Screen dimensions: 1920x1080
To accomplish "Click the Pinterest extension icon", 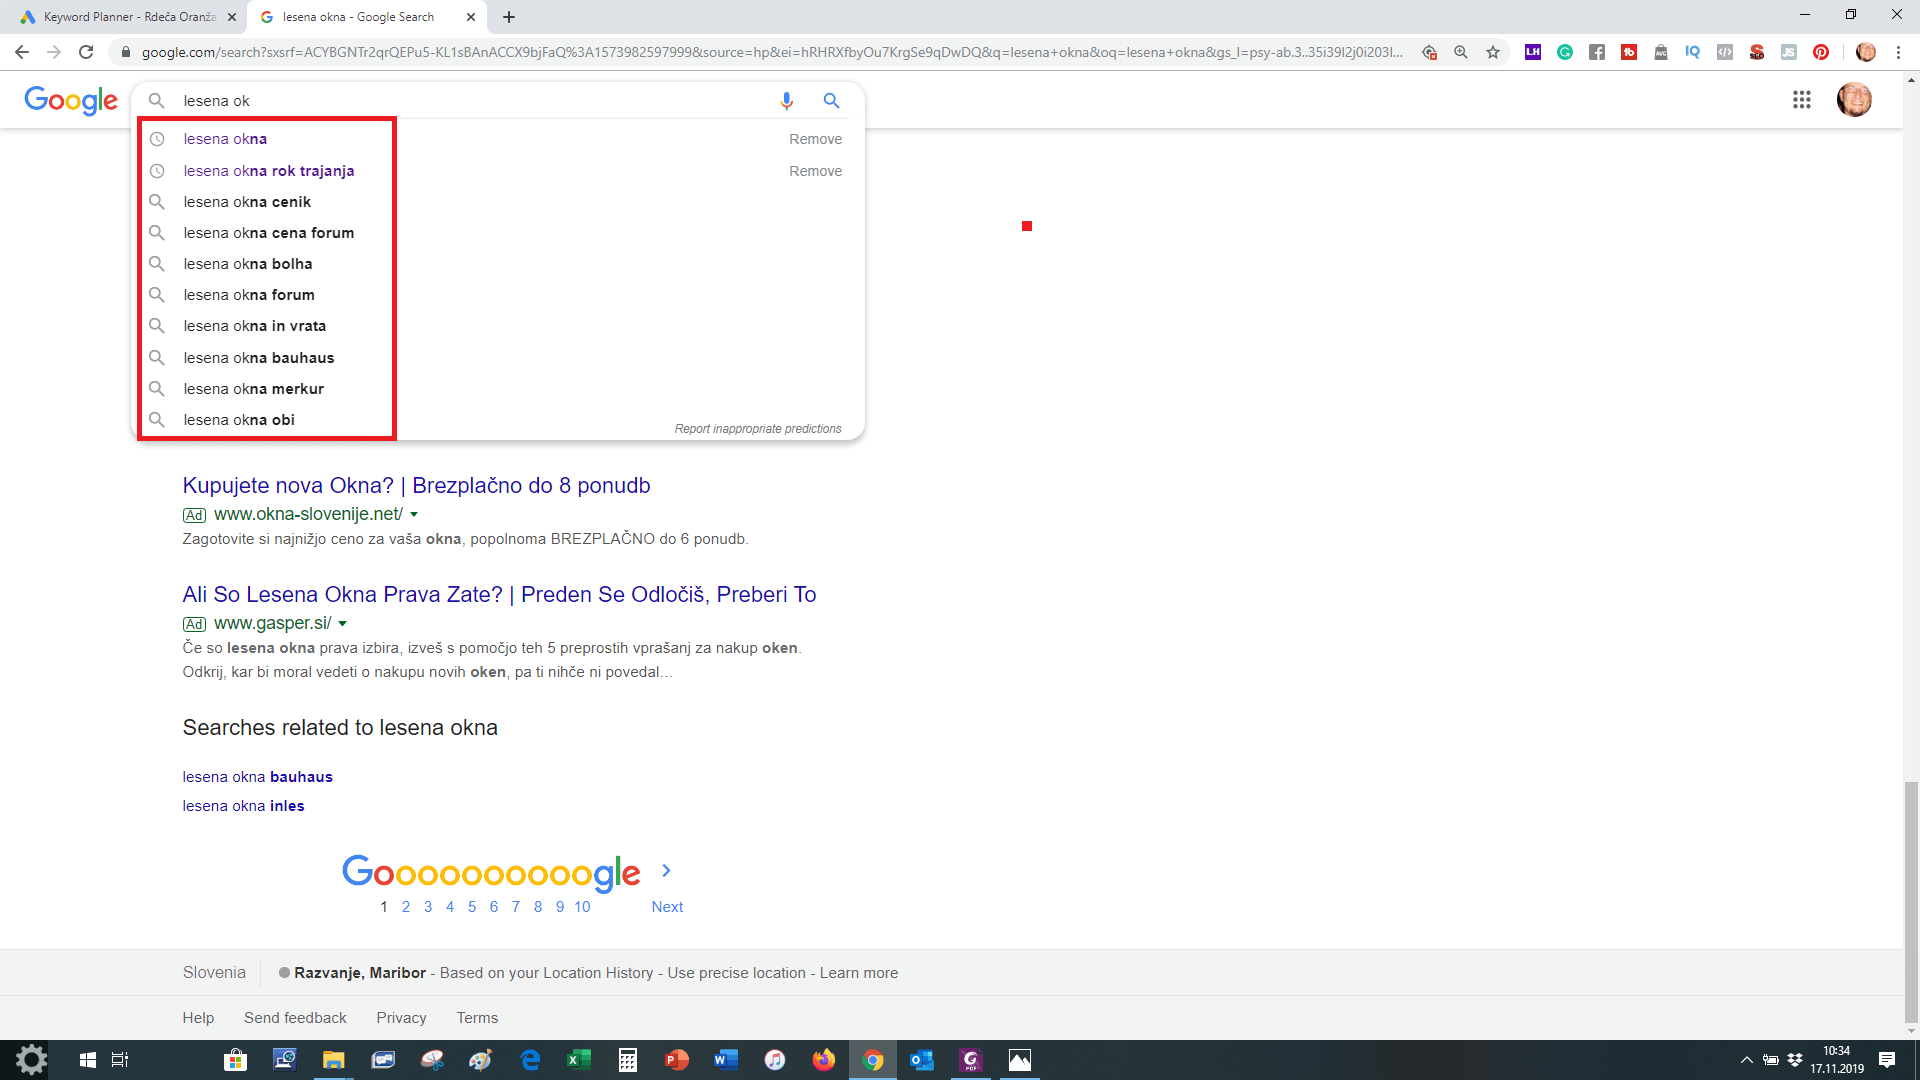I will [x=1821, y=52].
